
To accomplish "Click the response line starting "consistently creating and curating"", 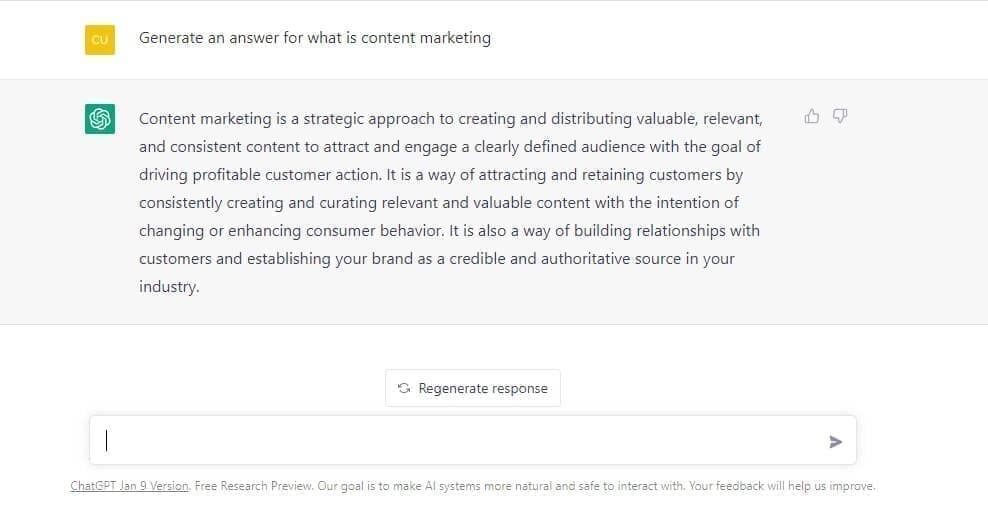I will pyautogui.click(x=439, y=202).
